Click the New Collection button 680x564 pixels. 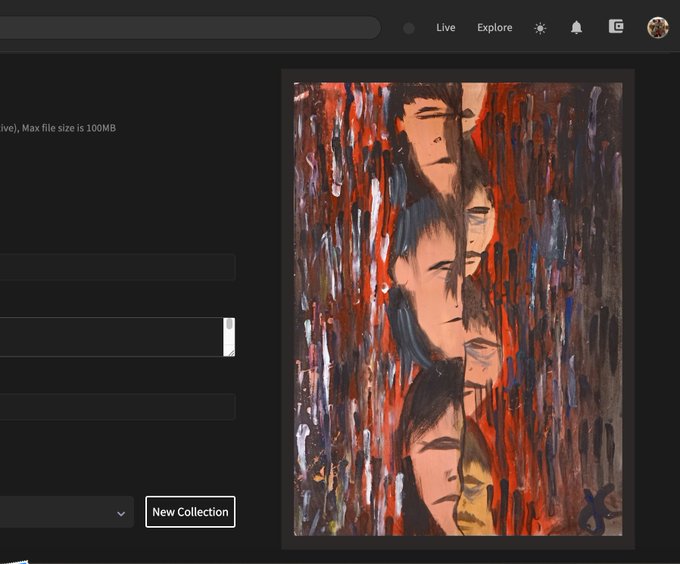[190, 512]
